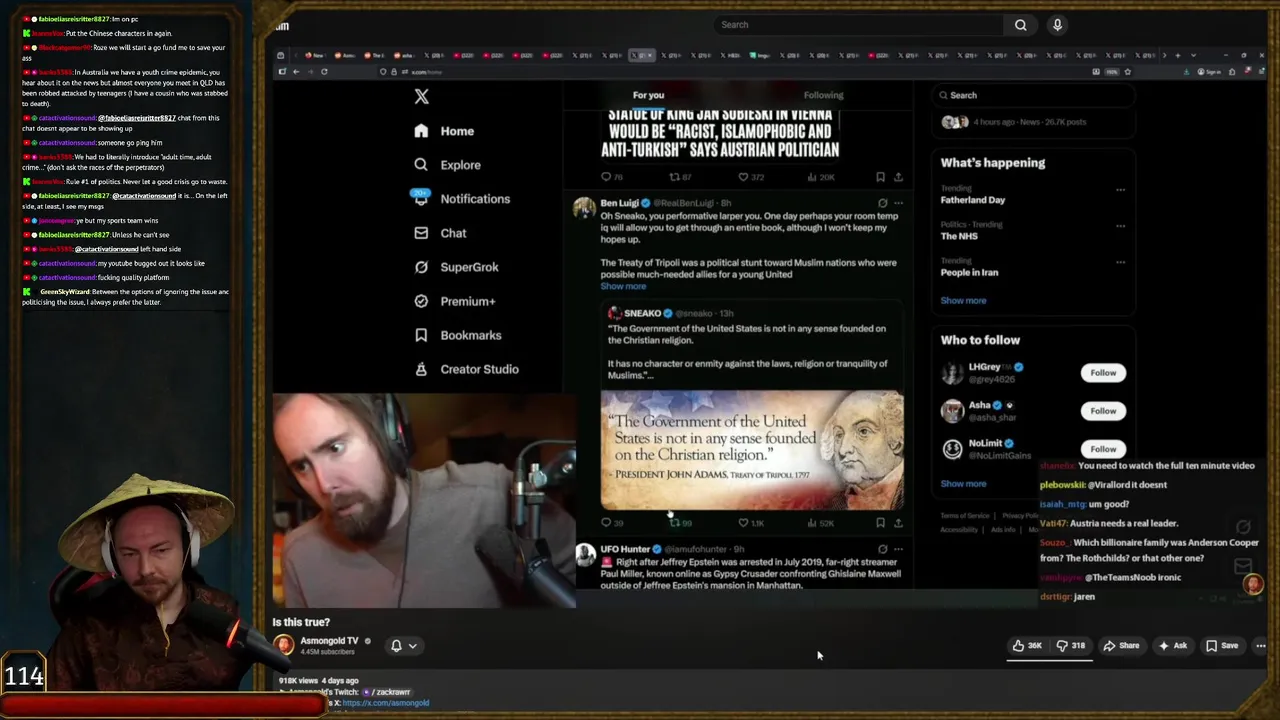Image resolution: width=1280 pixels, height=720 pixels.
Task: Open the Fatherland Day trend
Action: coord(972,200)
